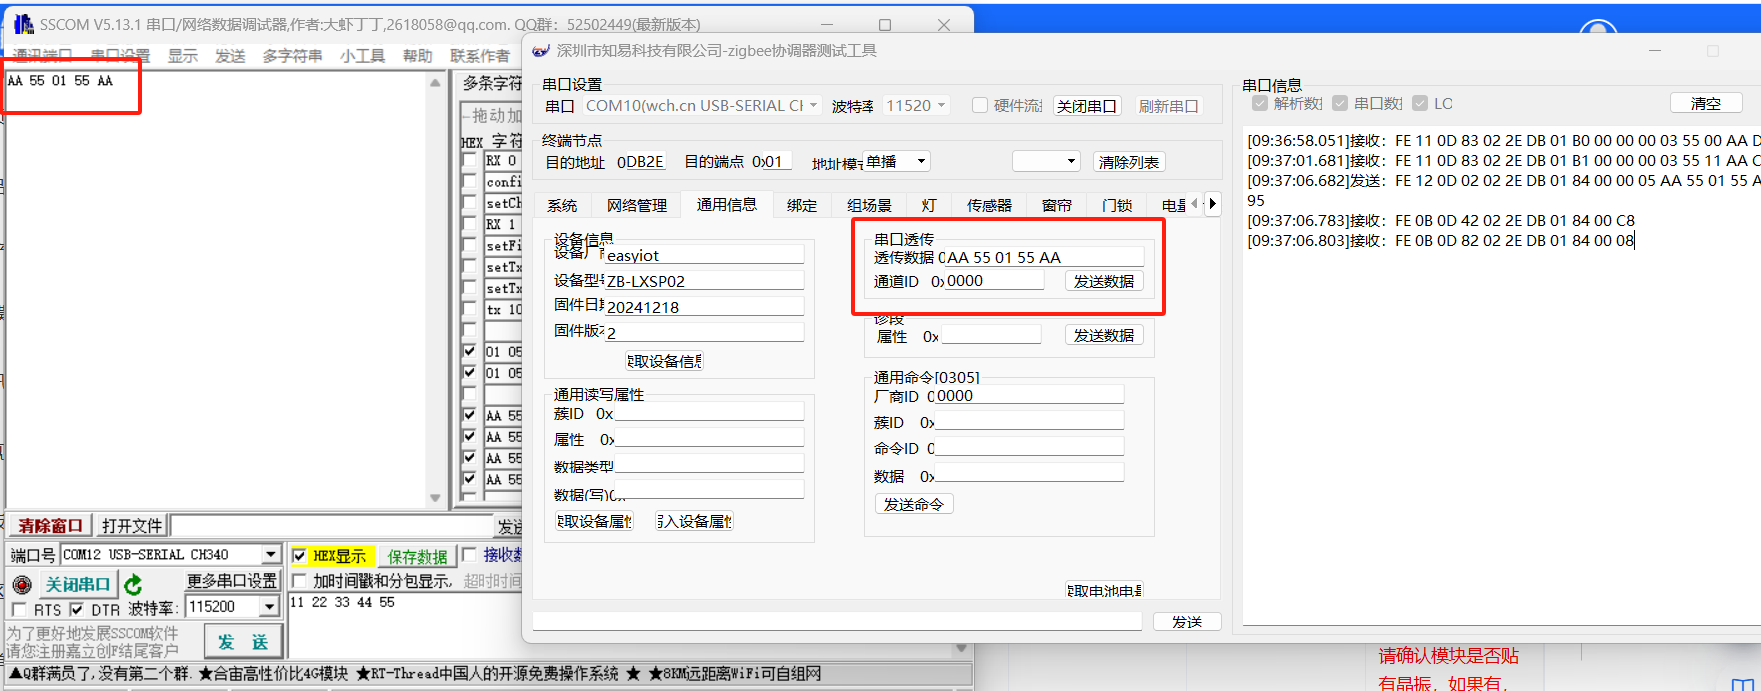Open the 端口号 COM12 dropdown in SSCOM
Viewport: 1761px width, 691px height.
pyautogui.click(x=271, y=555)
